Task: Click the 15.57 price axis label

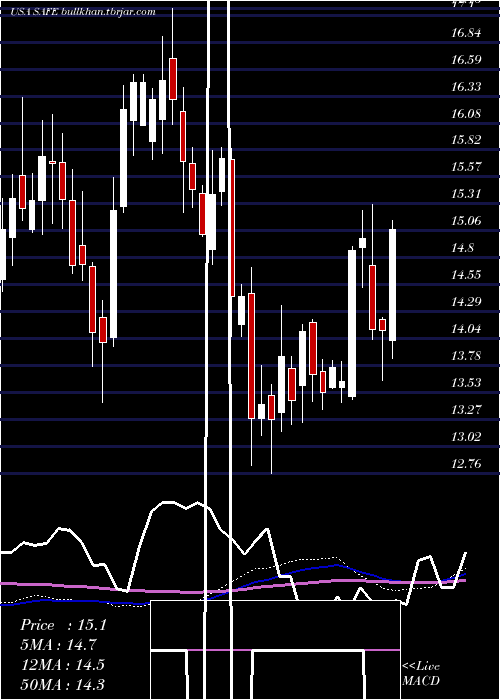Action: (466, 167)
